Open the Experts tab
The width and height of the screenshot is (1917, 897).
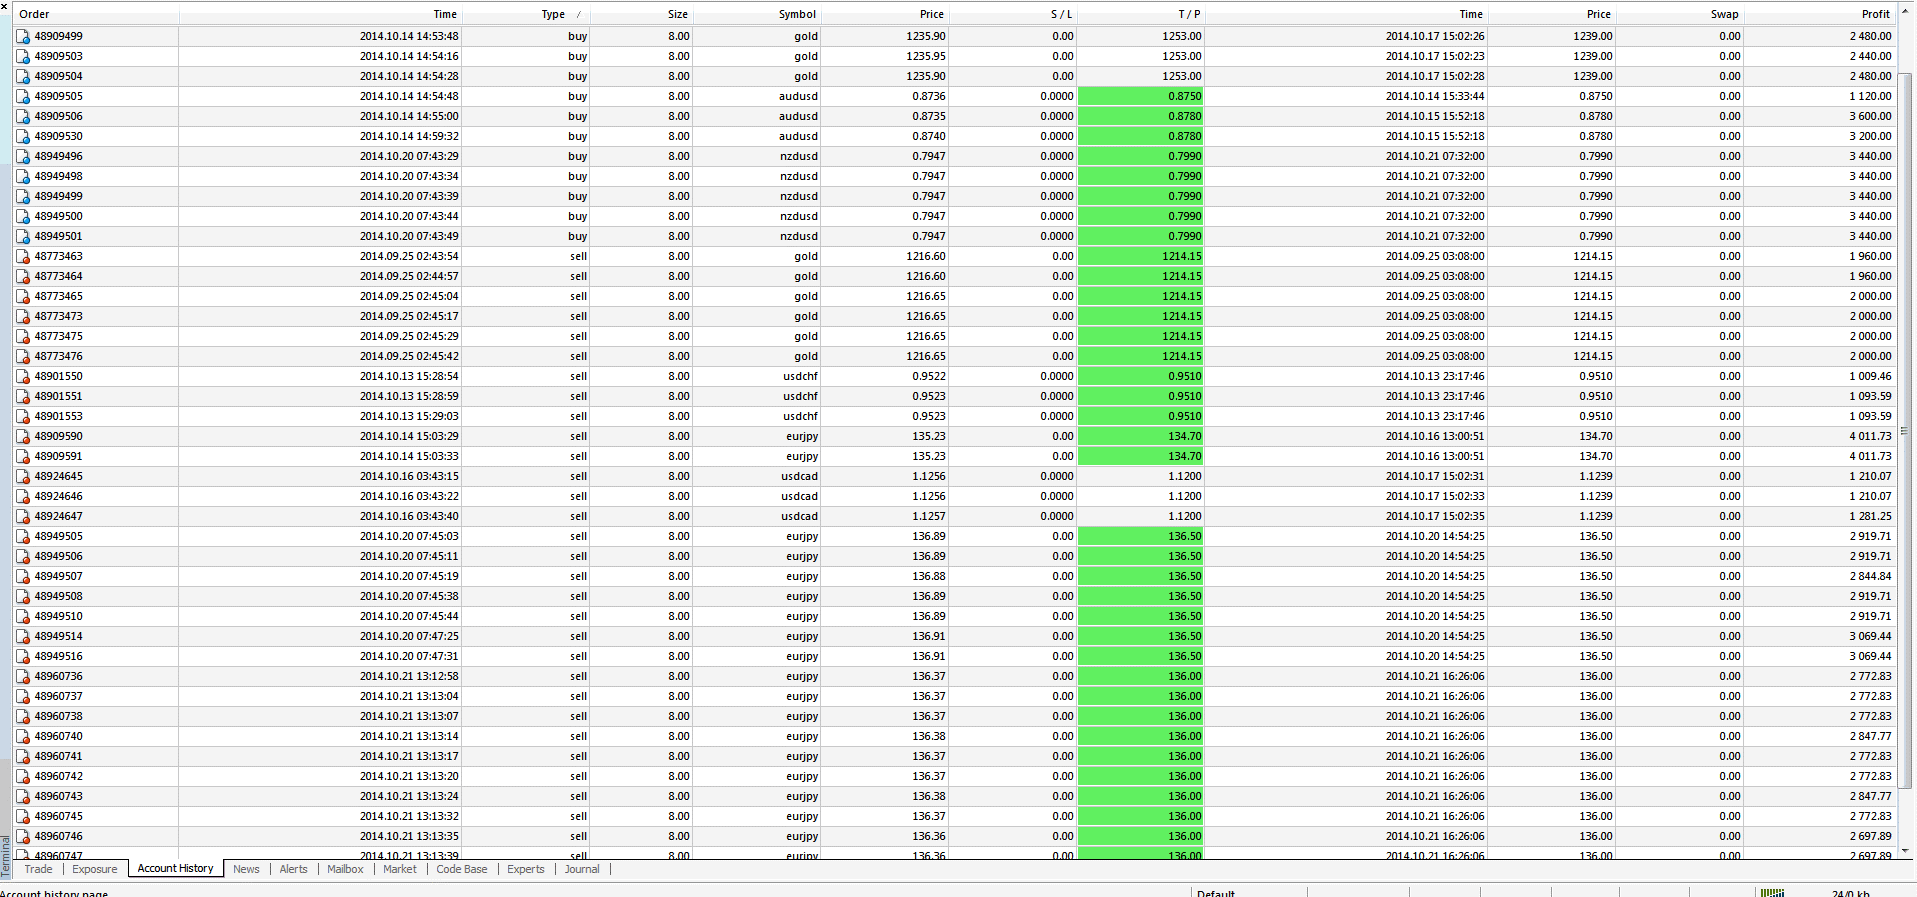click(525, 869)
